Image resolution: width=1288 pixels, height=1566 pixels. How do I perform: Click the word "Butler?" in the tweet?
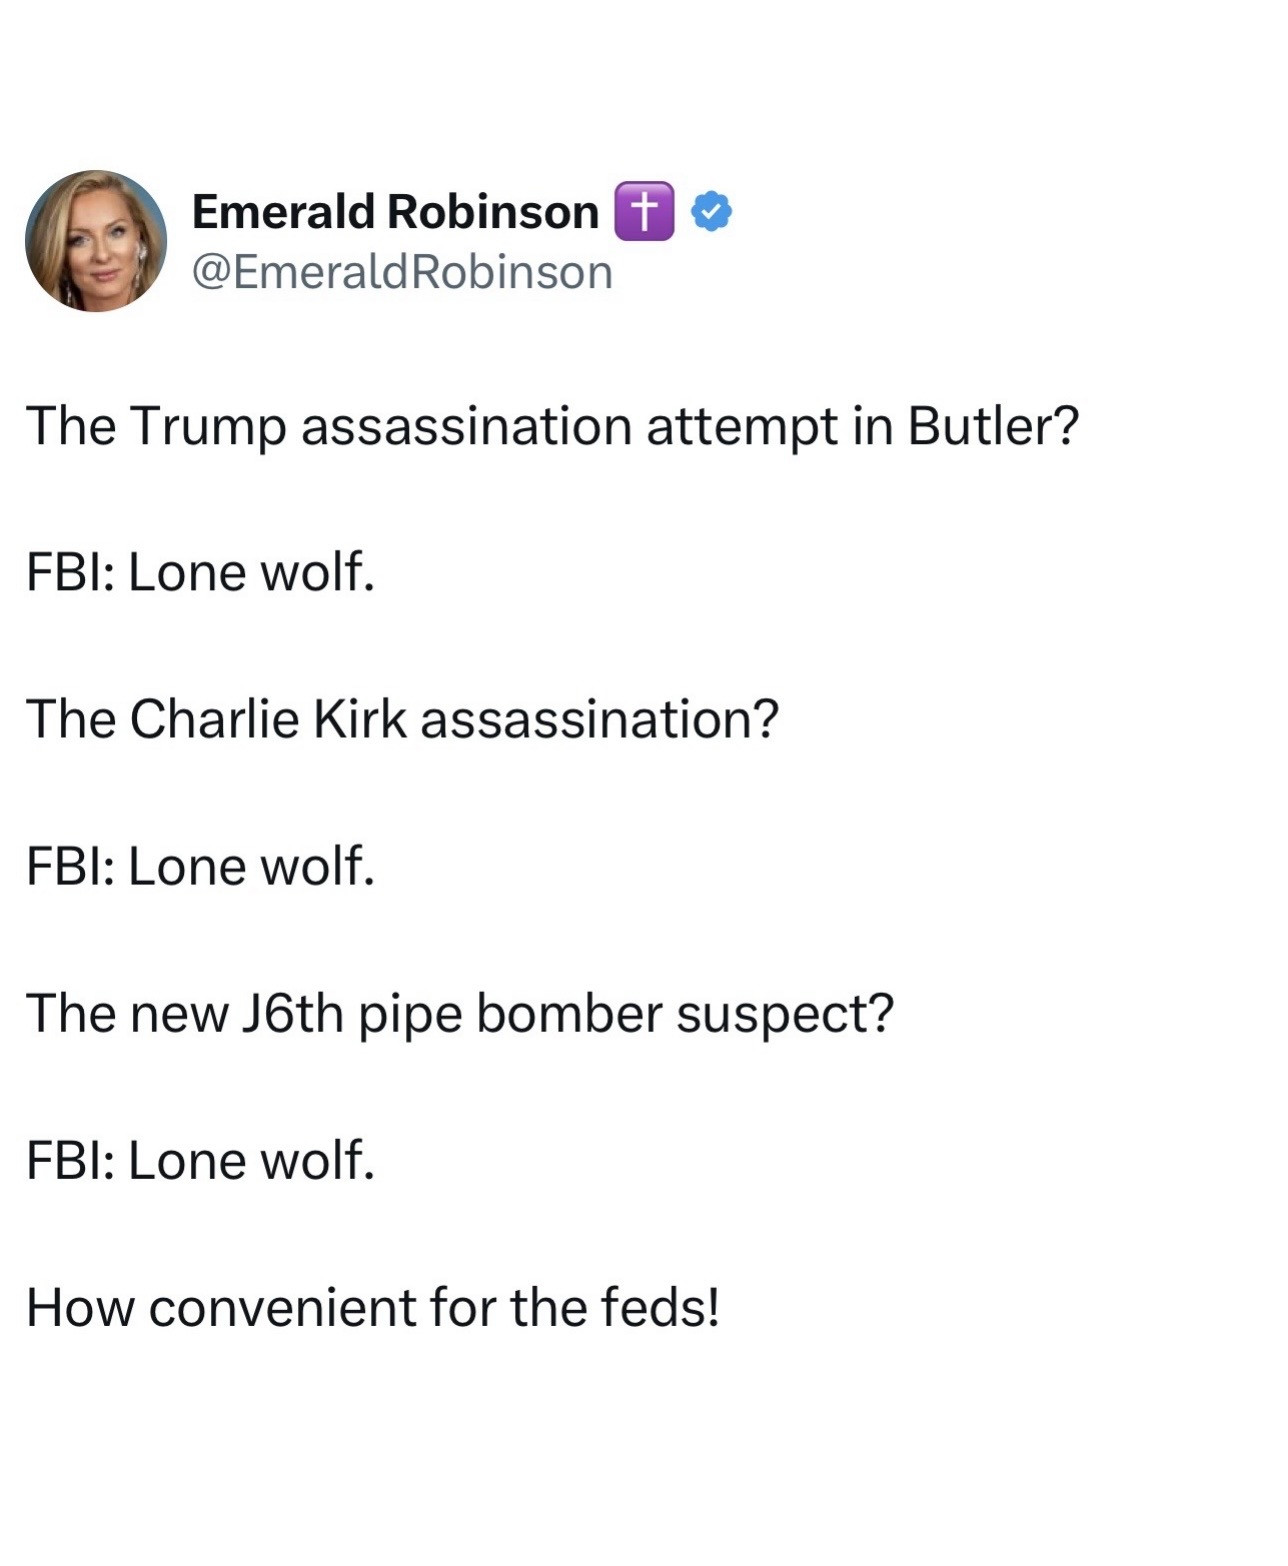pos(994,426)
